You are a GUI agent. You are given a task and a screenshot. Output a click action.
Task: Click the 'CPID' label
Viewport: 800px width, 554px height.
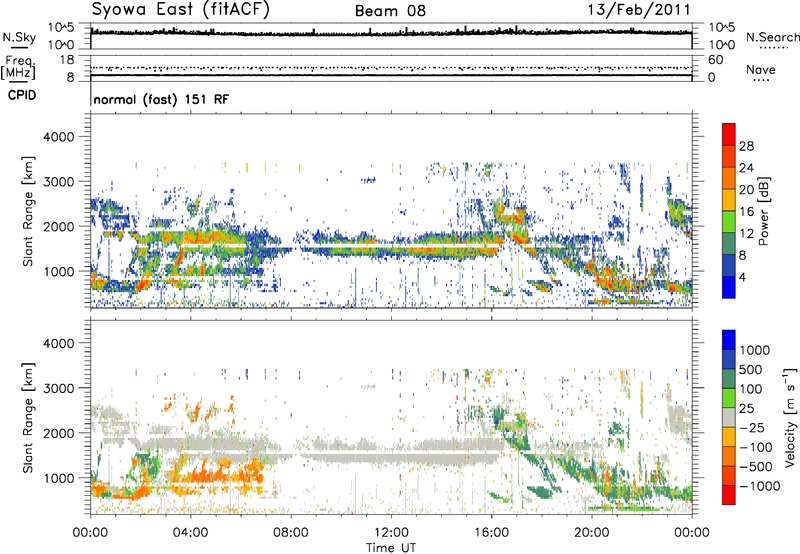[21, 95]
